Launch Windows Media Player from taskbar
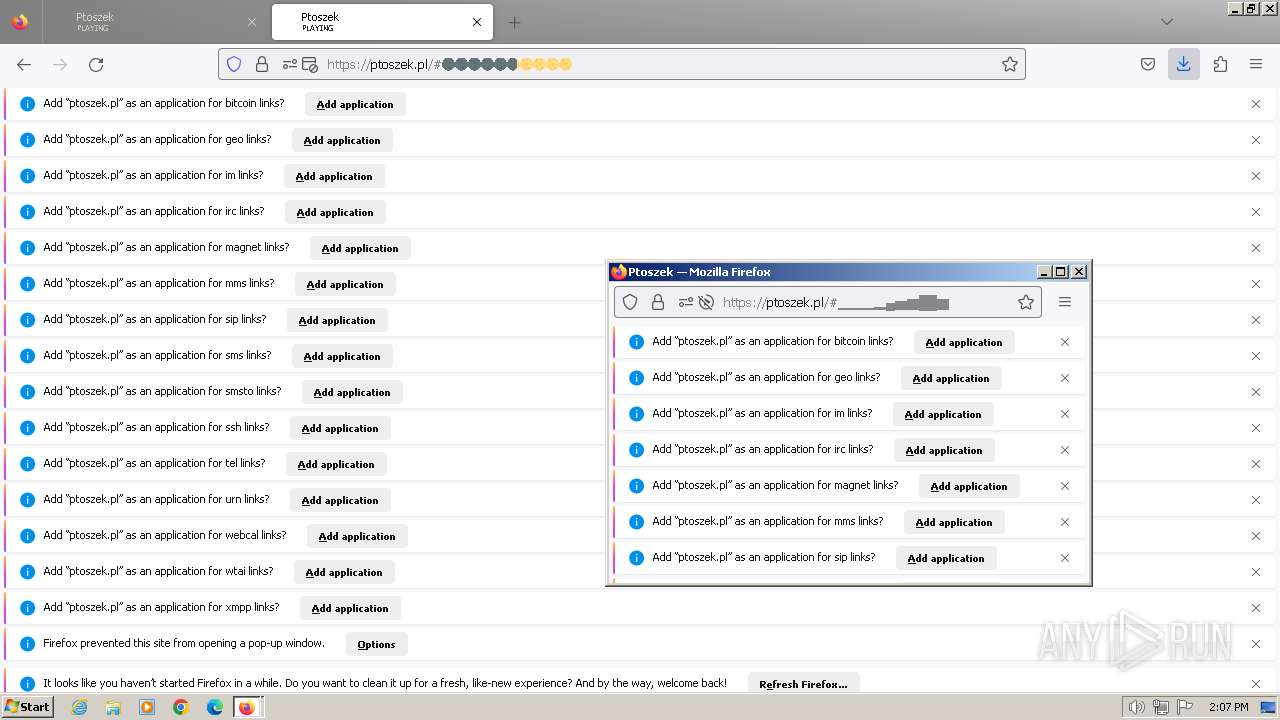The image size is (1280, 720). 147,707
